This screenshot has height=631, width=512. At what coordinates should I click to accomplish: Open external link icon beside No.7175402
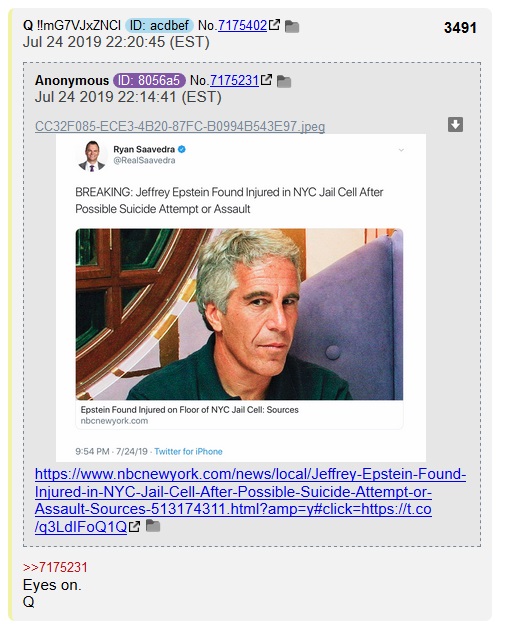coord(274,25)
